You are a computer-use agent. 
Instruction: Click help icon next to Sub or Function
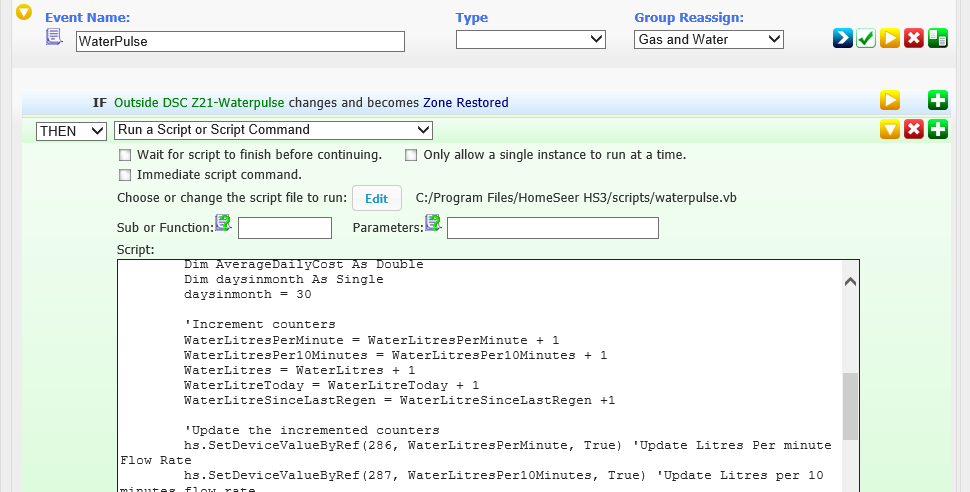coord(223,223)
